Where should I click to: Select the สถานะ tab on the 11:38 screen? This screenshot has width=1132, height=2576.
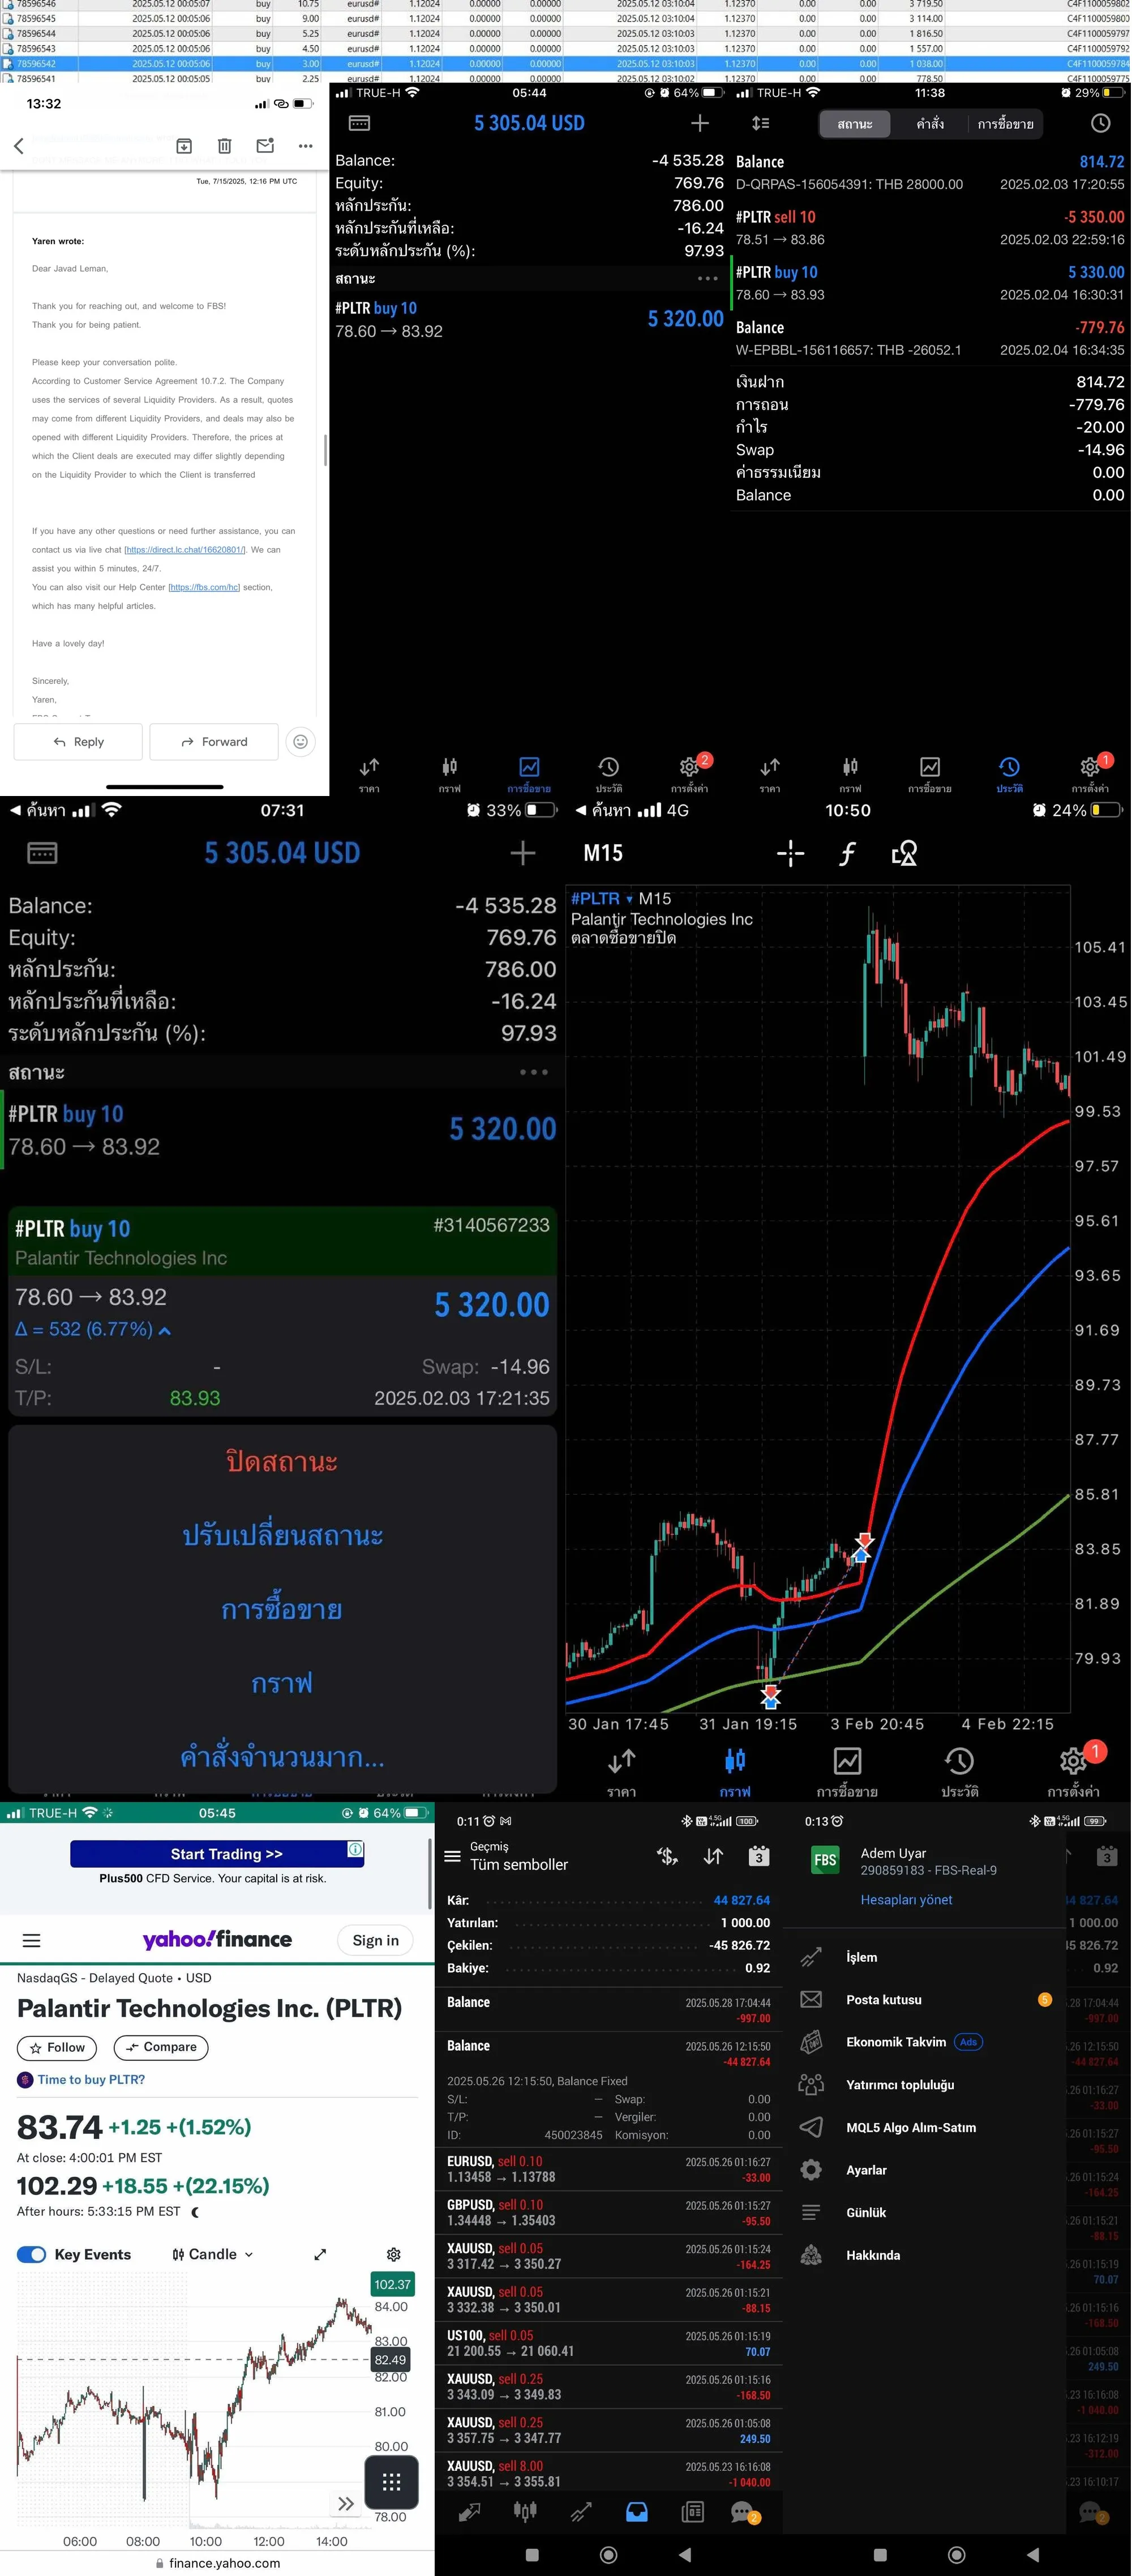coord(855,124)
